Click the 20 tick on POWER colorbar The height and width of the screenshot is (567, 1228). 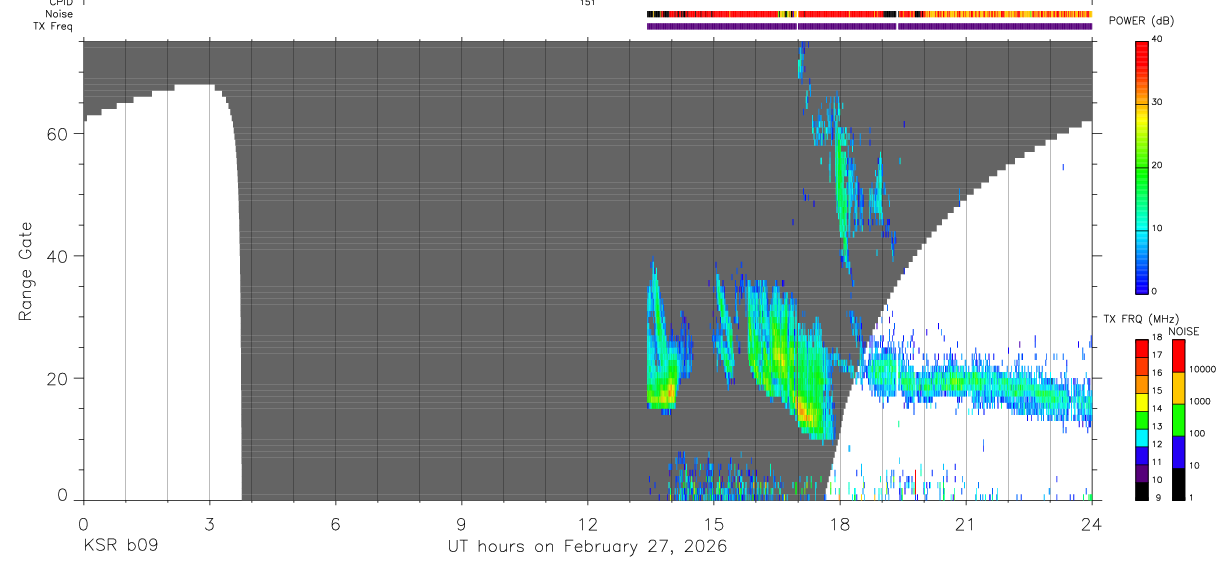(1157, 165)
